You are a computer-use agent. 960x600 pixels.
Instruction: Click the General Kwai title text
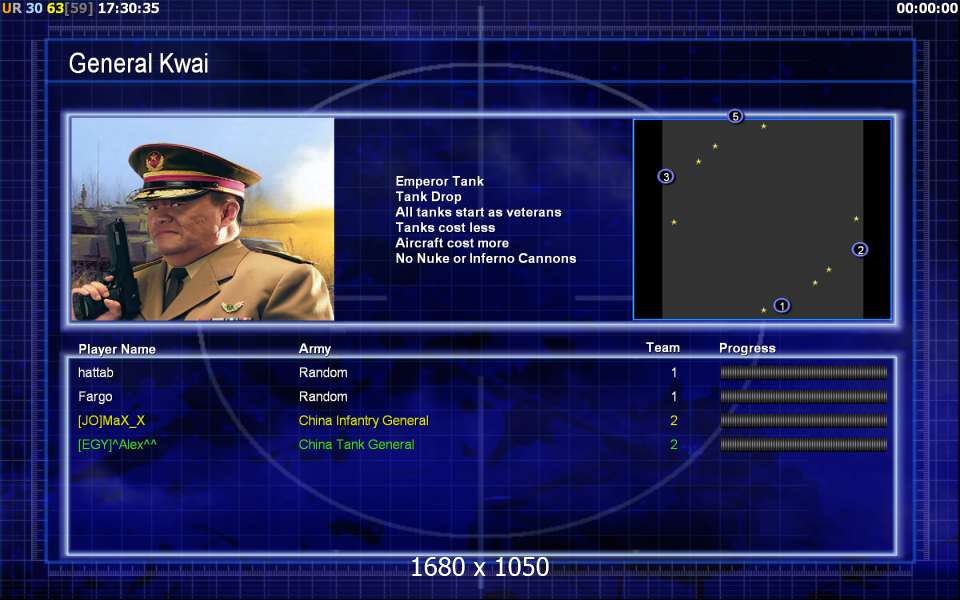point(138,63)
